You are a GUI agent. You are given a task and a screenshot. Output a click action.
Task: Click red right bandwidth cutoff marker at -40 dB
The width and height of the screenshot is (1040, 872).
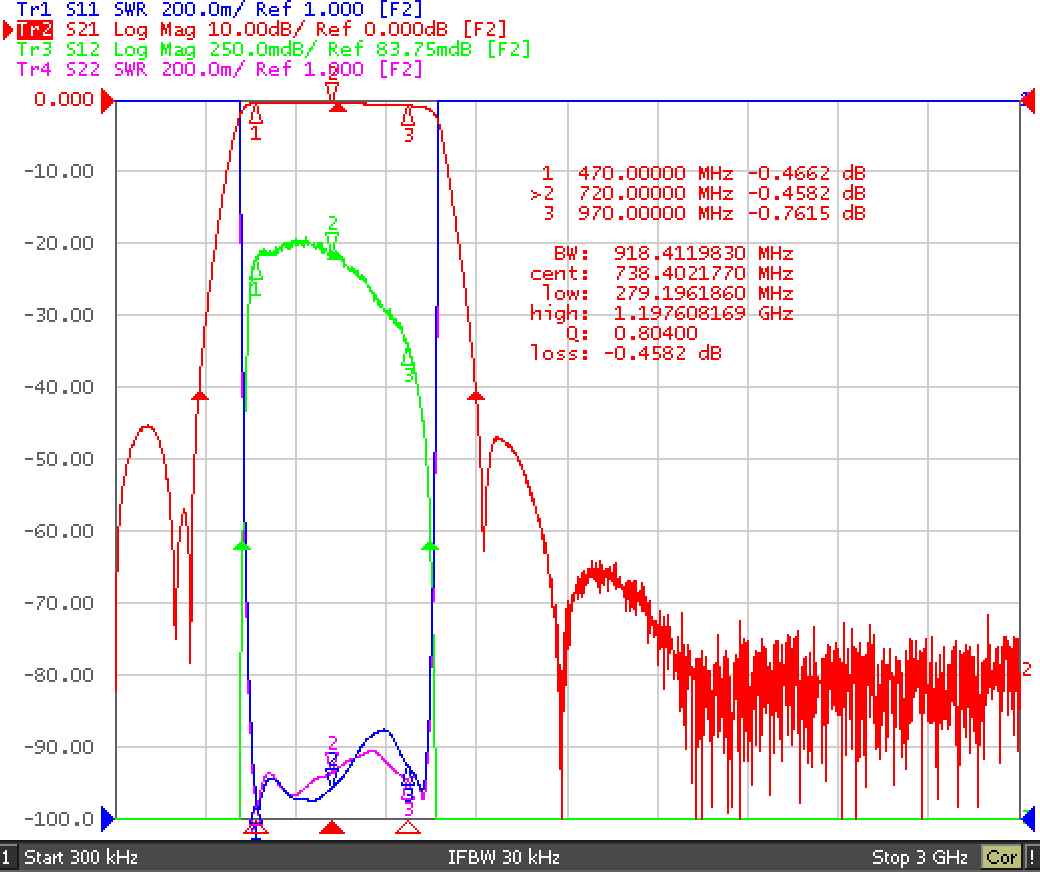click(x=476, y=396)
